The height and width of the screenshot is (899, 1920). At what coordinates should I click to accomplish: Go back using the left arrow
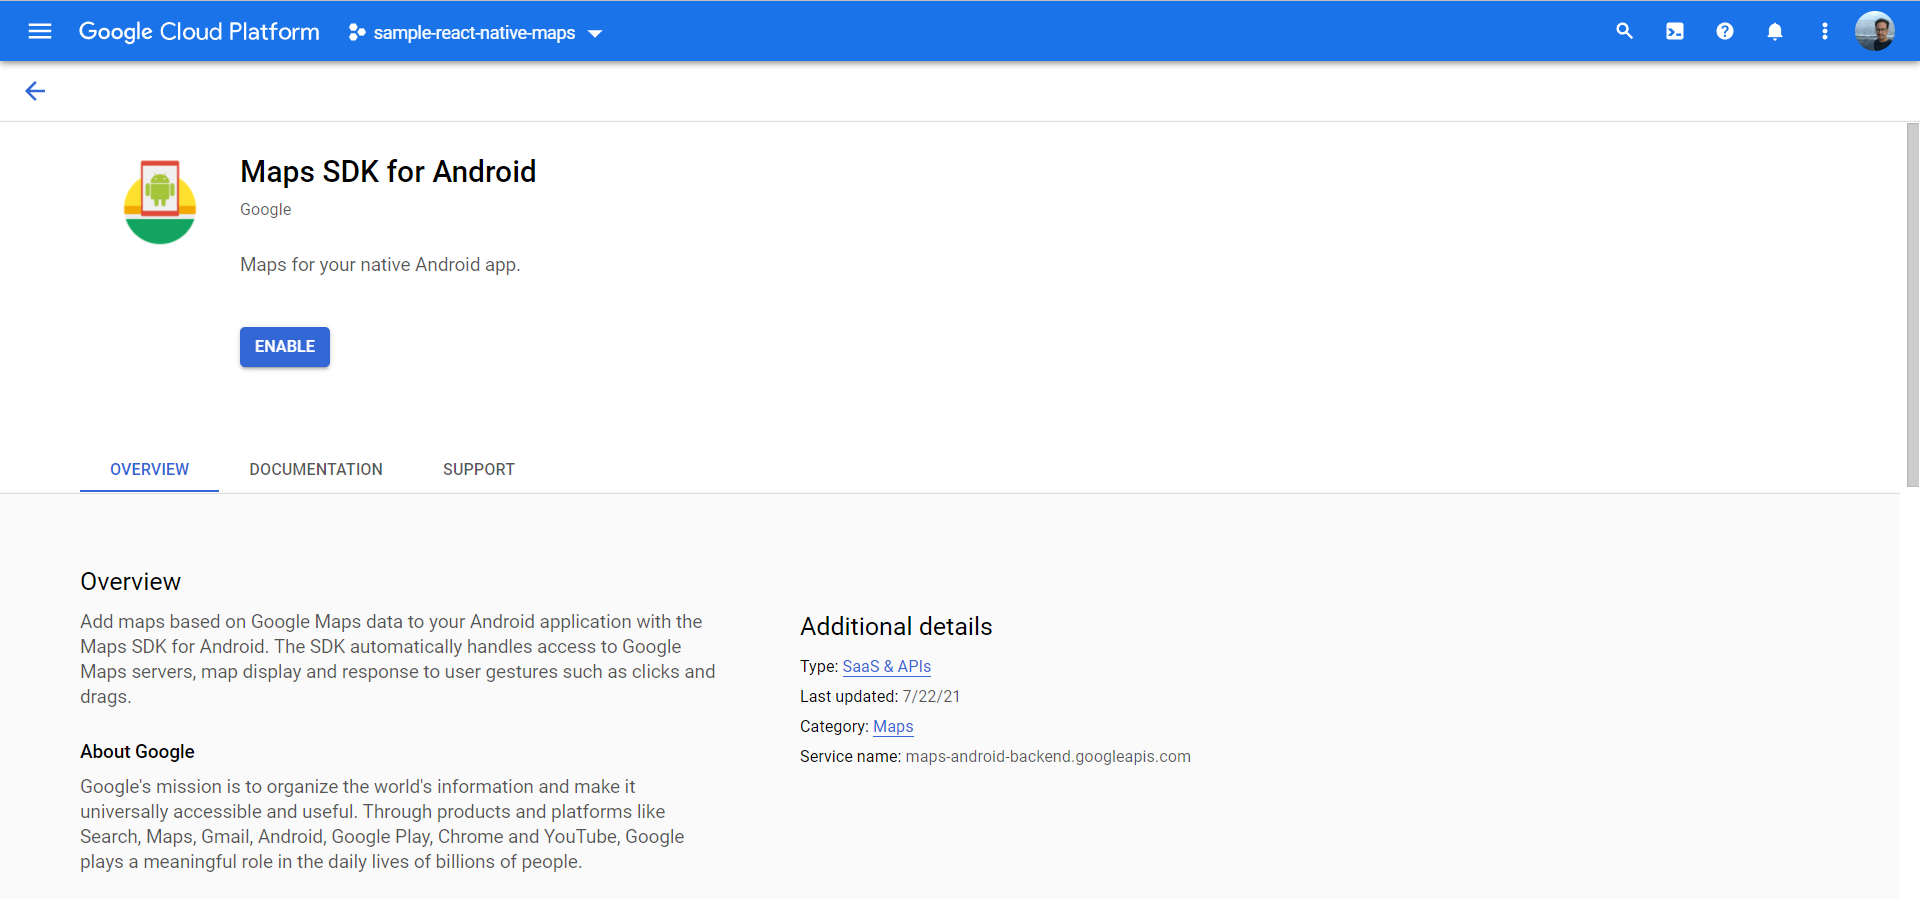click(35, 91)
